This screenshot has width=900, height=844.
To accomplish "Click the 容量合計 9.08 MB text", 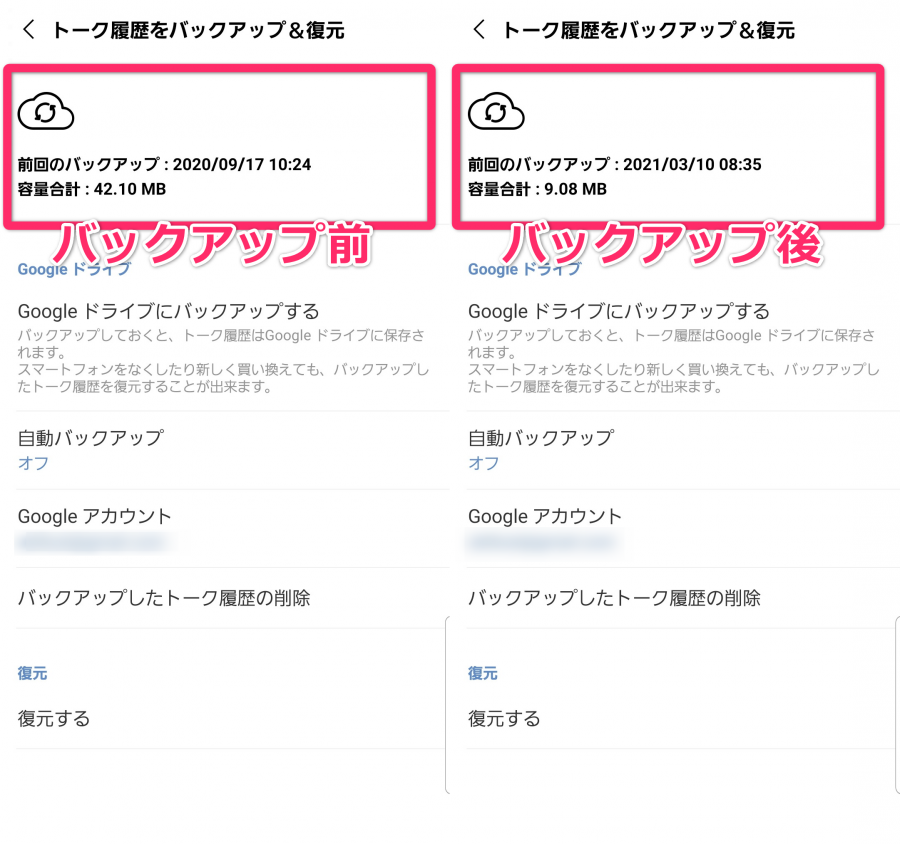I will 537,189.
